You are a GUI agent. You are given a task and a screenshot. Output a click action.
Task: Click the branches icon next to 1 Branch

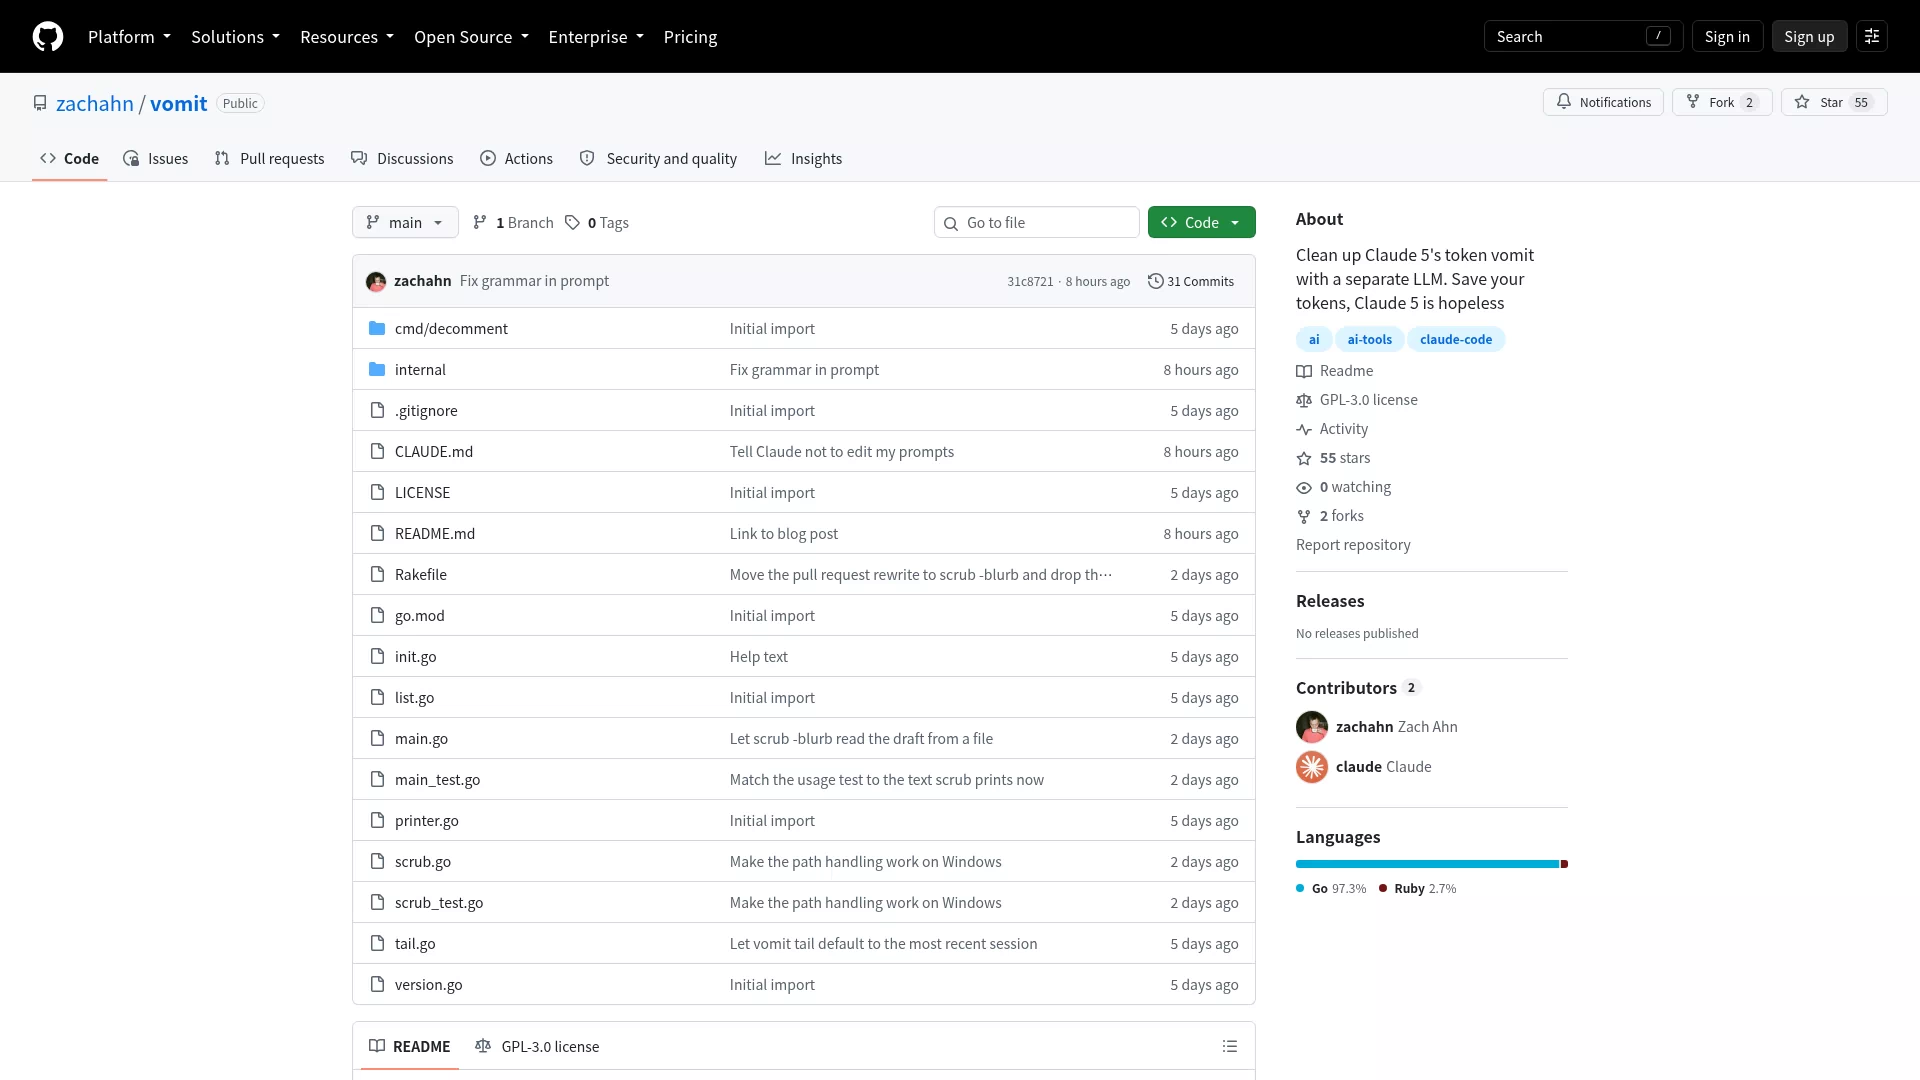click(x=480, y=223)
